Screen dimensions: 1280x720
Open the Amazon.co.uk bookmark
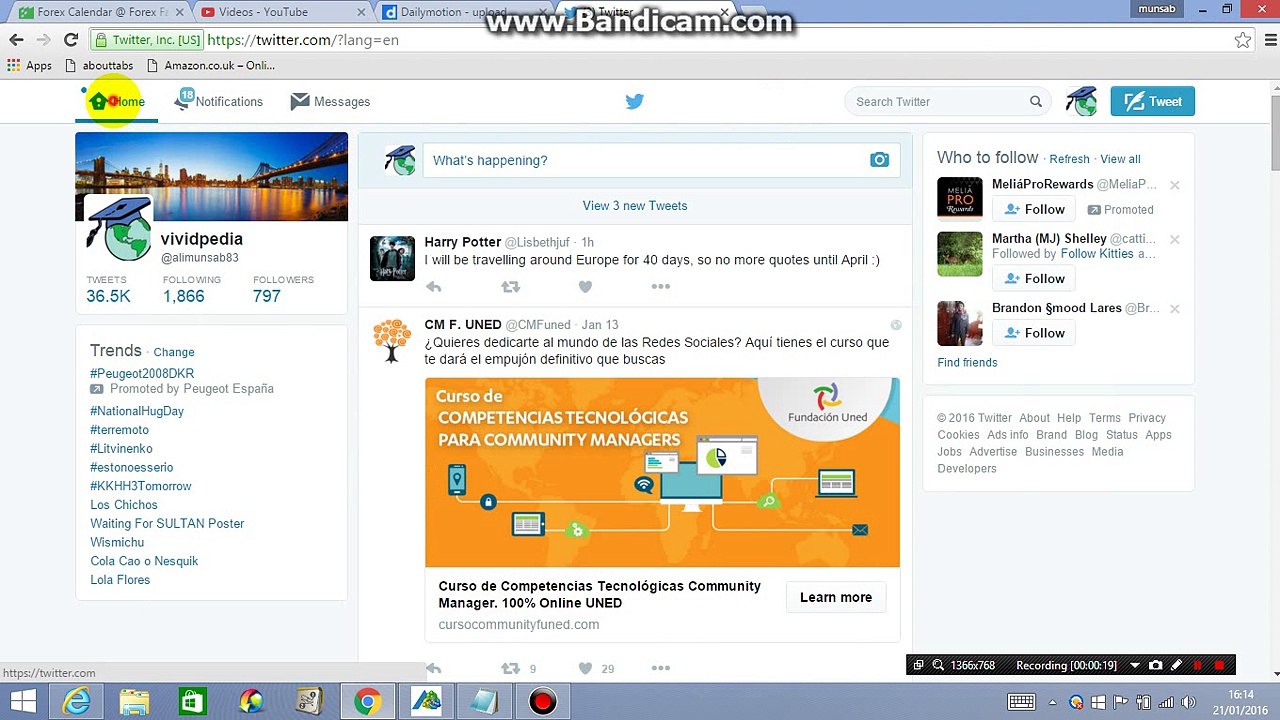211,65
